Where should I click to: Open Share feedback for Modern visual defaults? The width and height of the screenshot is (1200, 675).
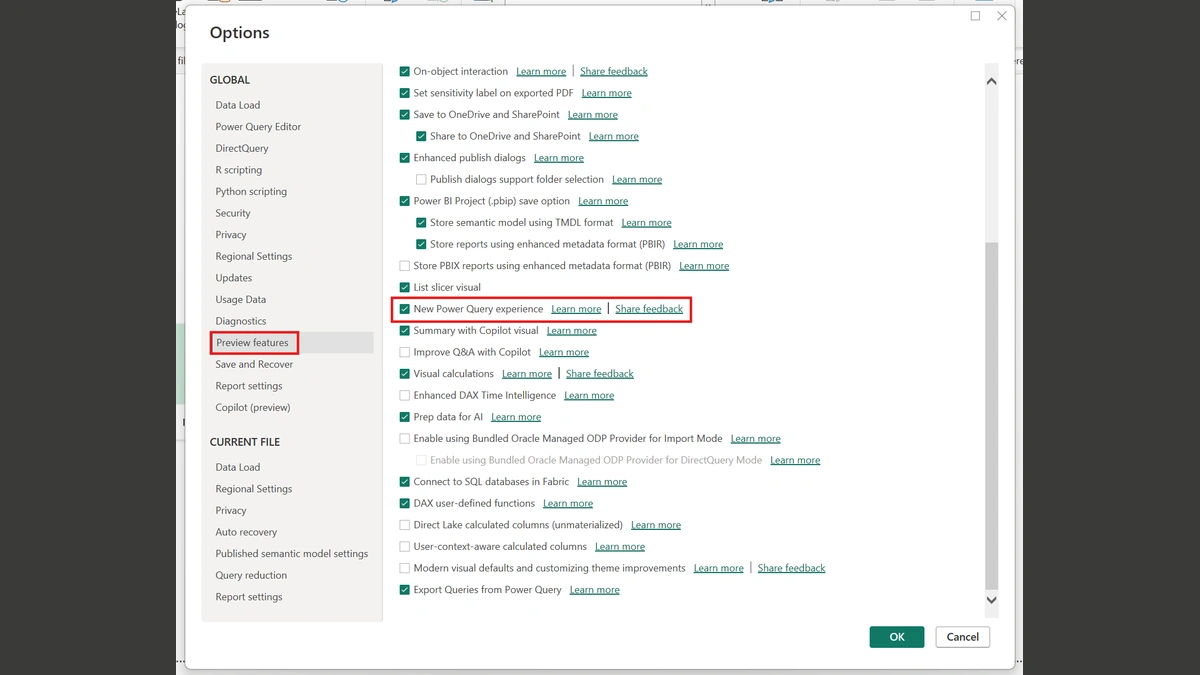pyautogui.click(x=792, y=568)
